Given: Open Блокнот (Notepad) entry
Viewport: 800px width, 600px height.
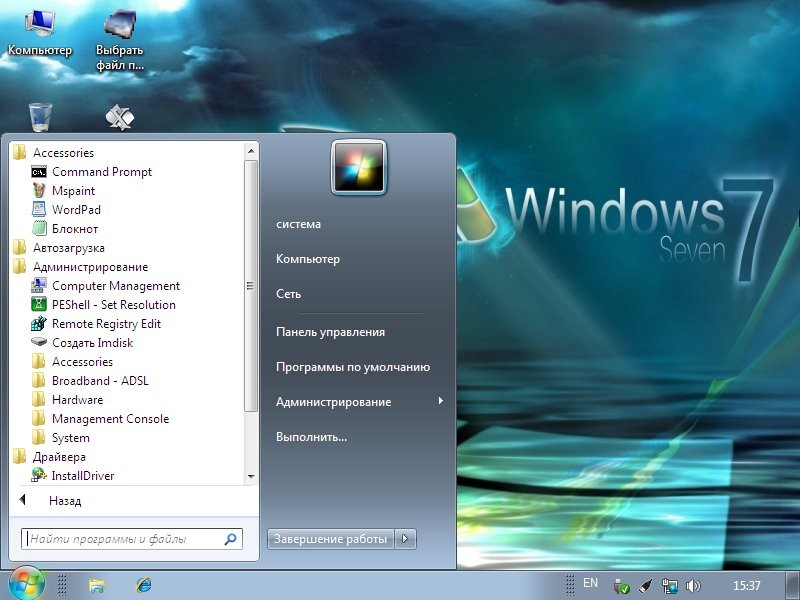Looking at the screenshot, I should 65,229.
